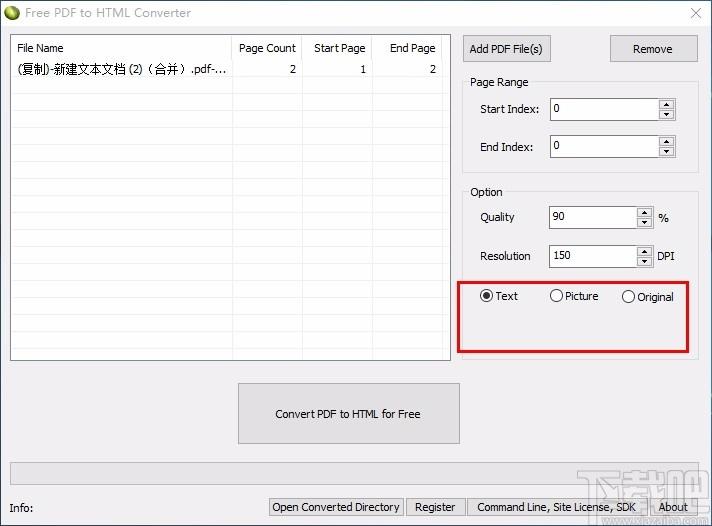Image resolution: width=712 pixels, height=526 pixels.
Task: Click the conversion progress bar
Action: (354, 473)
